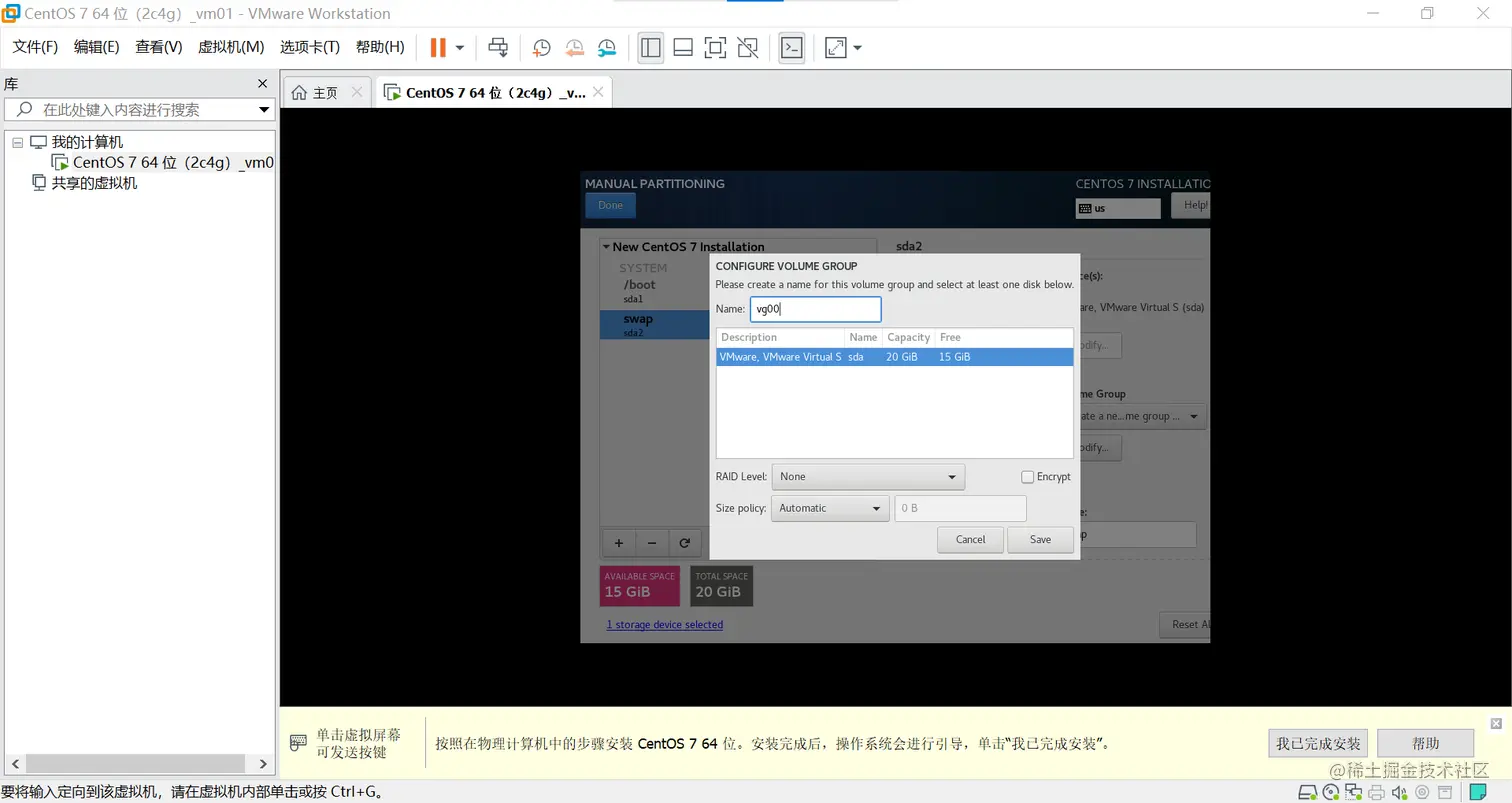Click the Send Ctrl+Alt+Del toolbar icon
1512x803 pixels.
coord(498,47)
